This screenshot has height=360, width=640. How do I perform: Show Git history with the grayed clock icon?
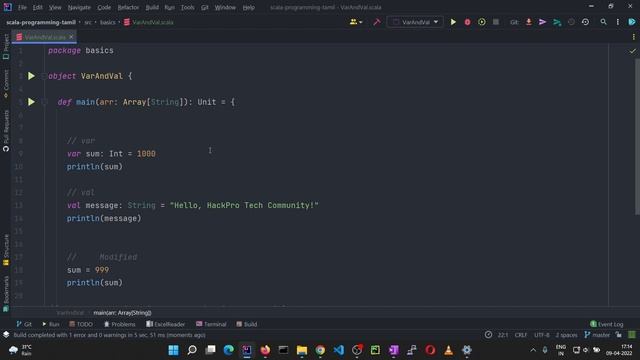click(x=571, y=22)
